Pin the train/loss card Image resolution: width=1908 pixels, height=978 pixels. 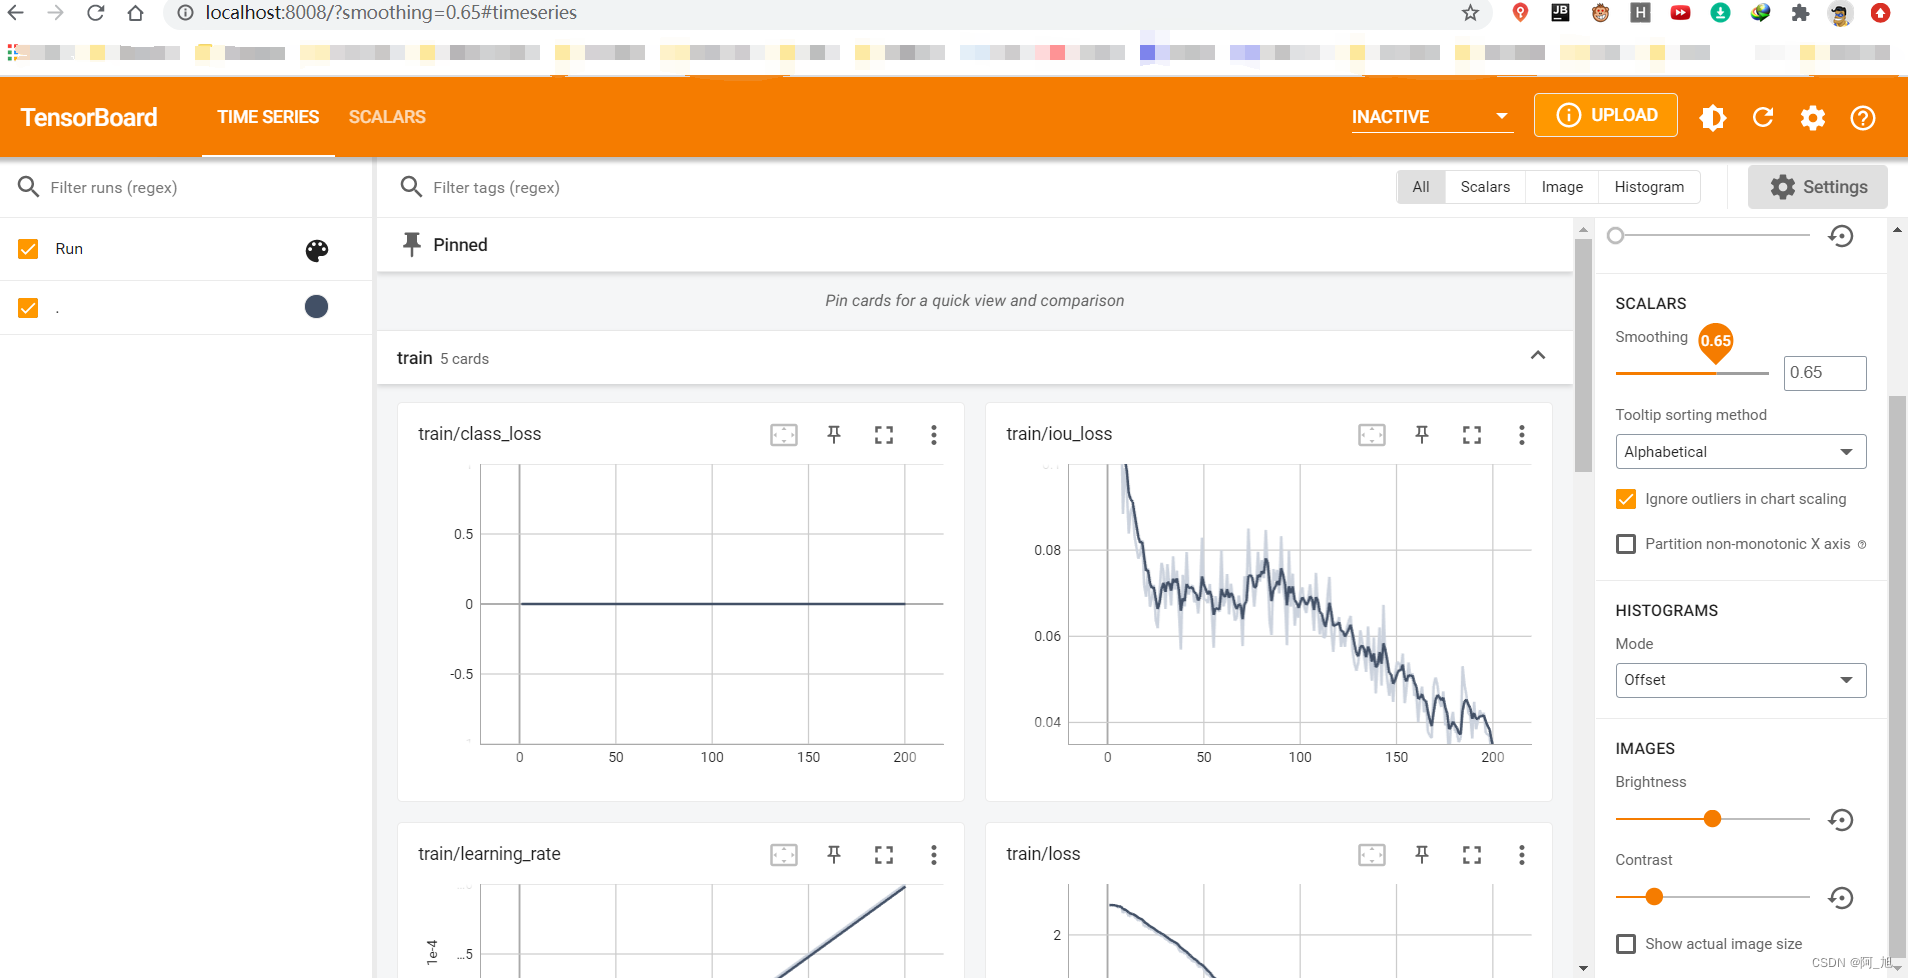(x=1422, y=855)
